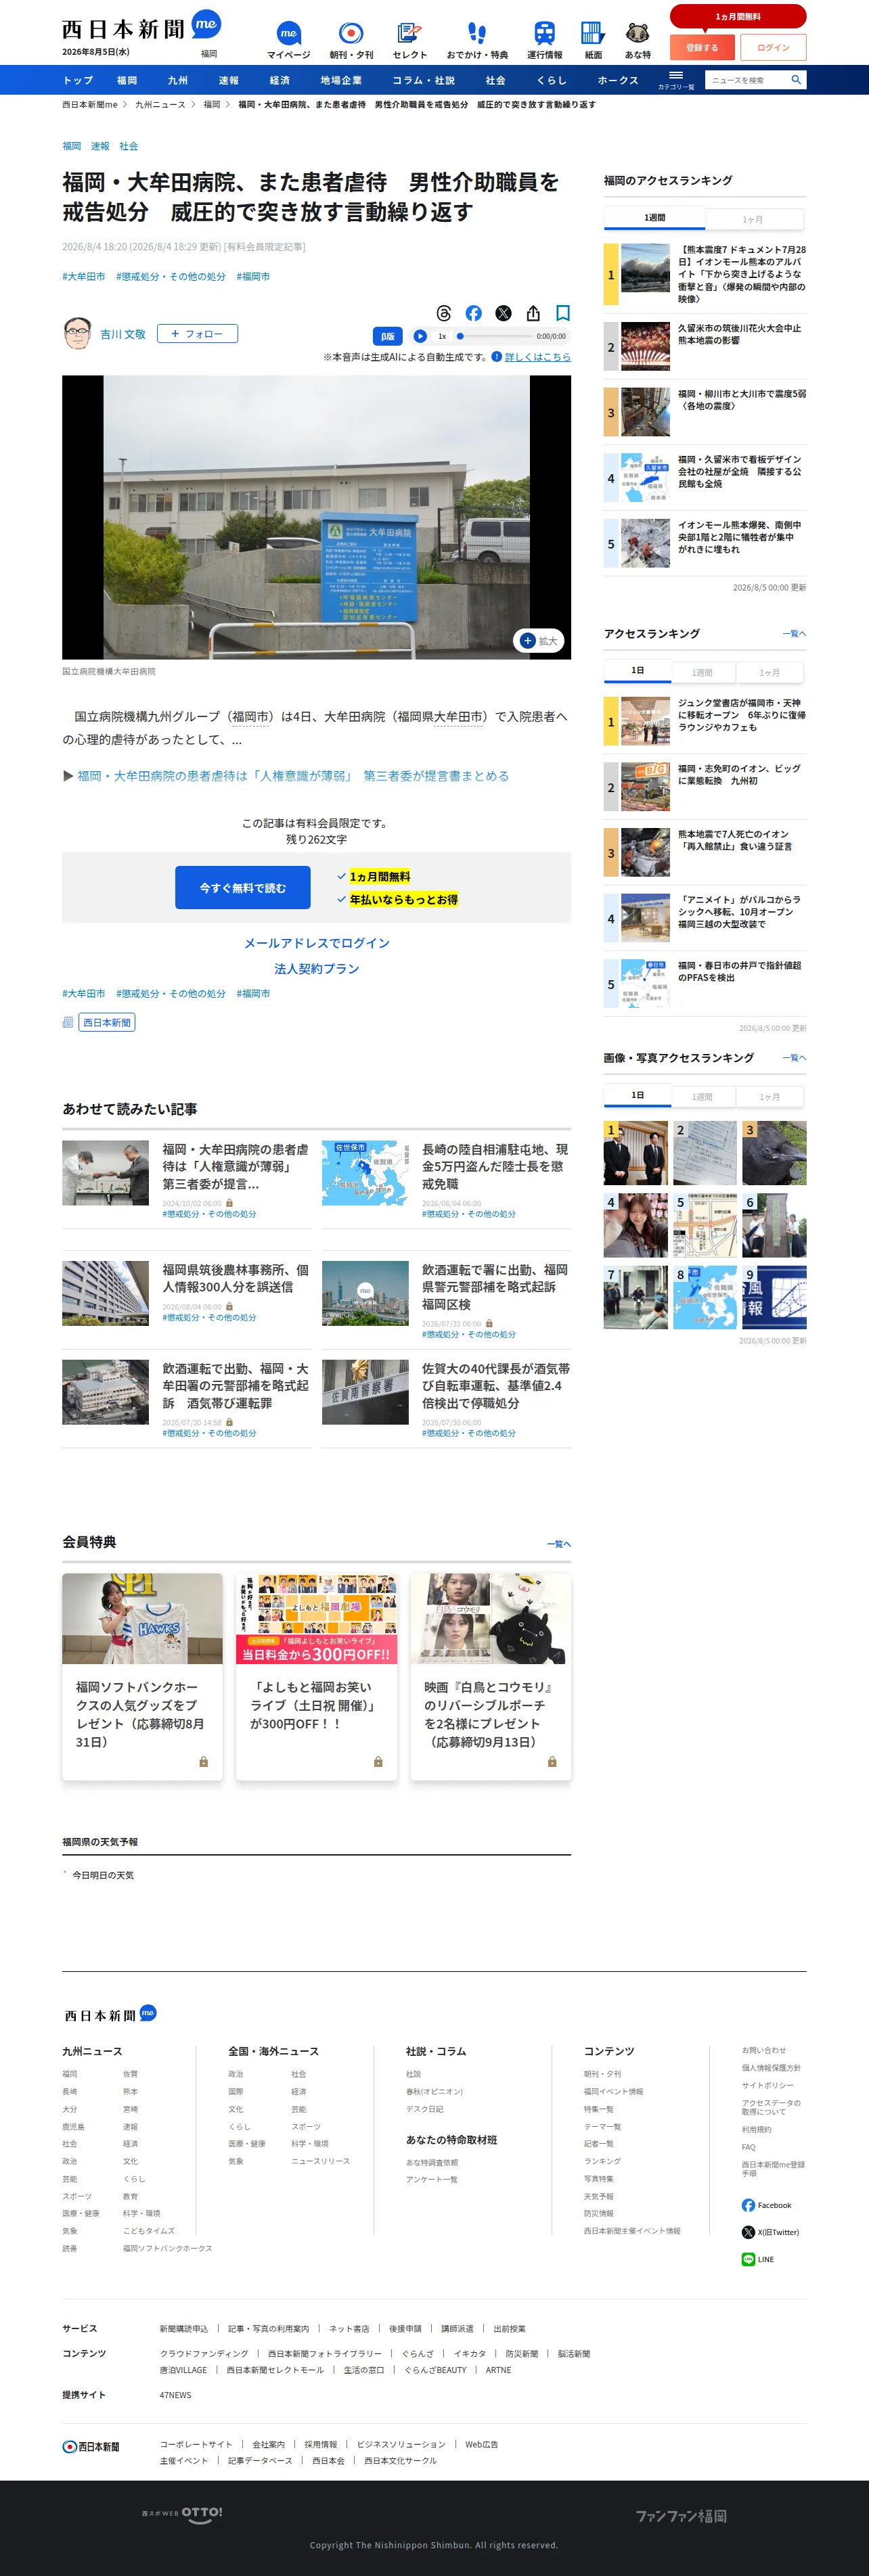This screenshot has height=2576, width=869.
Task: Select 速報 in the navigation bar
Action: tap(229, 80)
